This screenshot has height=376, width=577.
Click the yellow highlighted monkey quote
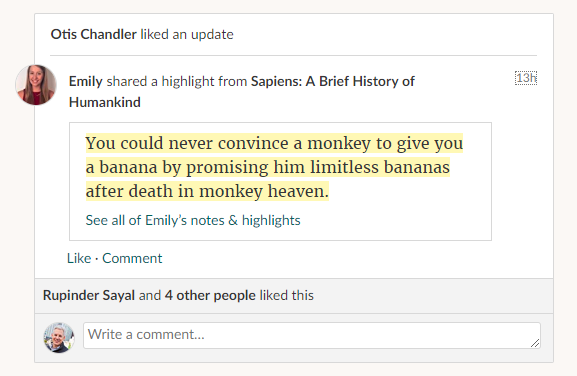pyautogui.click(x=274, y=167)
